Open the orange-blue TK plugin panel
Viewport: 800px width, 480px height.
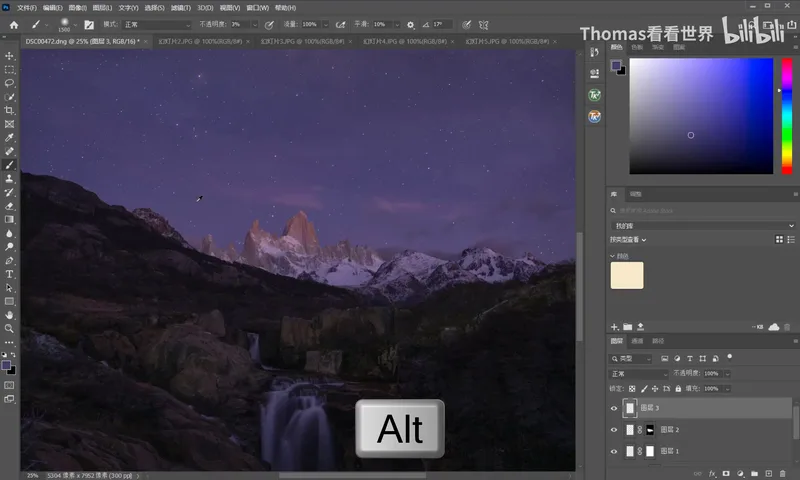click(594, 116)
